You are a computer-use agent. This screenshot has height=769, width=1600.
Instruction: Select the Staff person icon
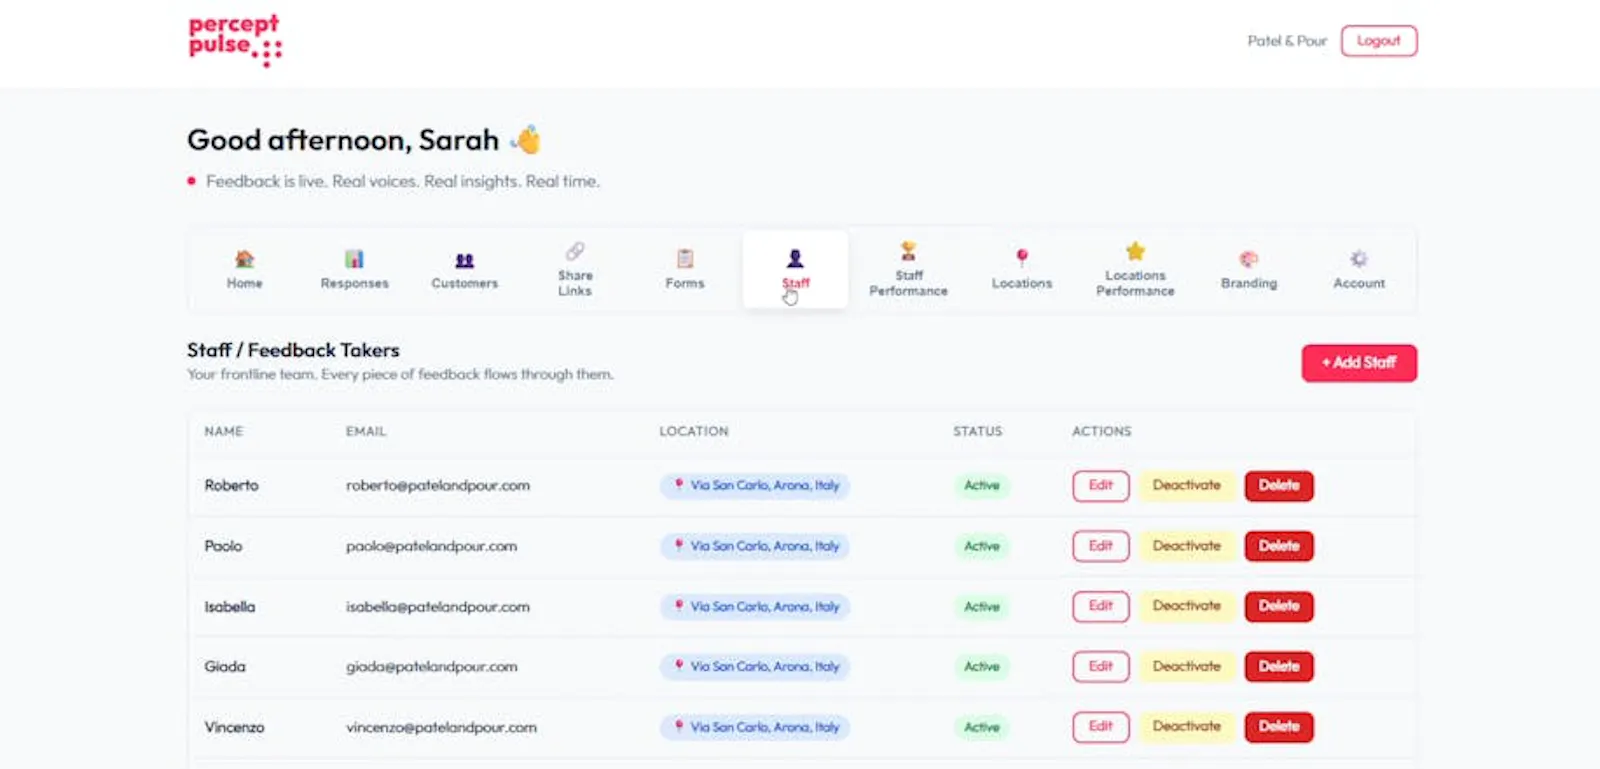coord(795,259)
